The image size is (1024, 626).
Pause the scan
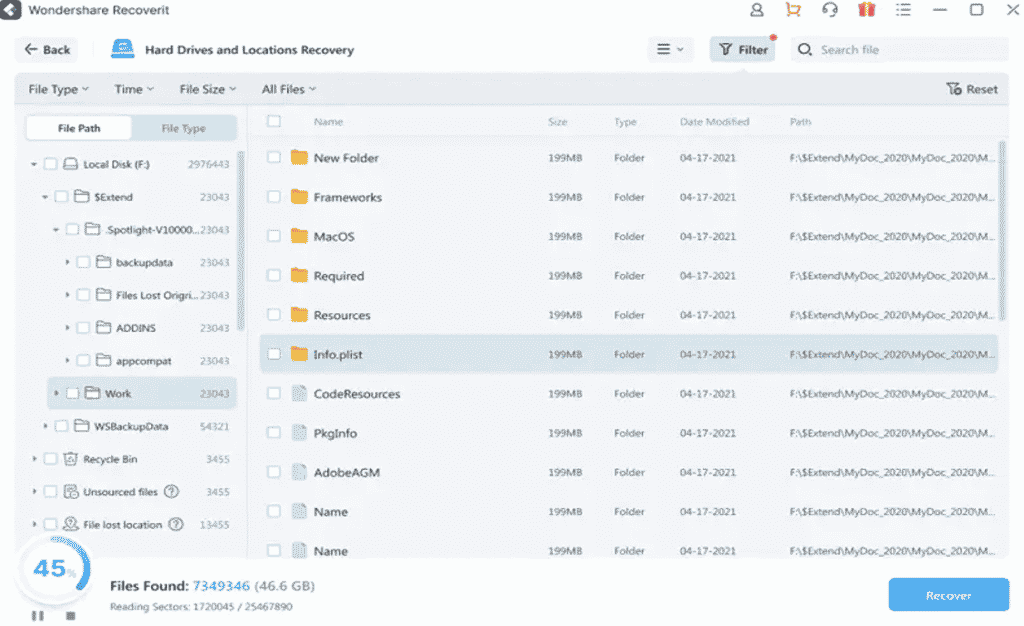click(x=38, y=616)
